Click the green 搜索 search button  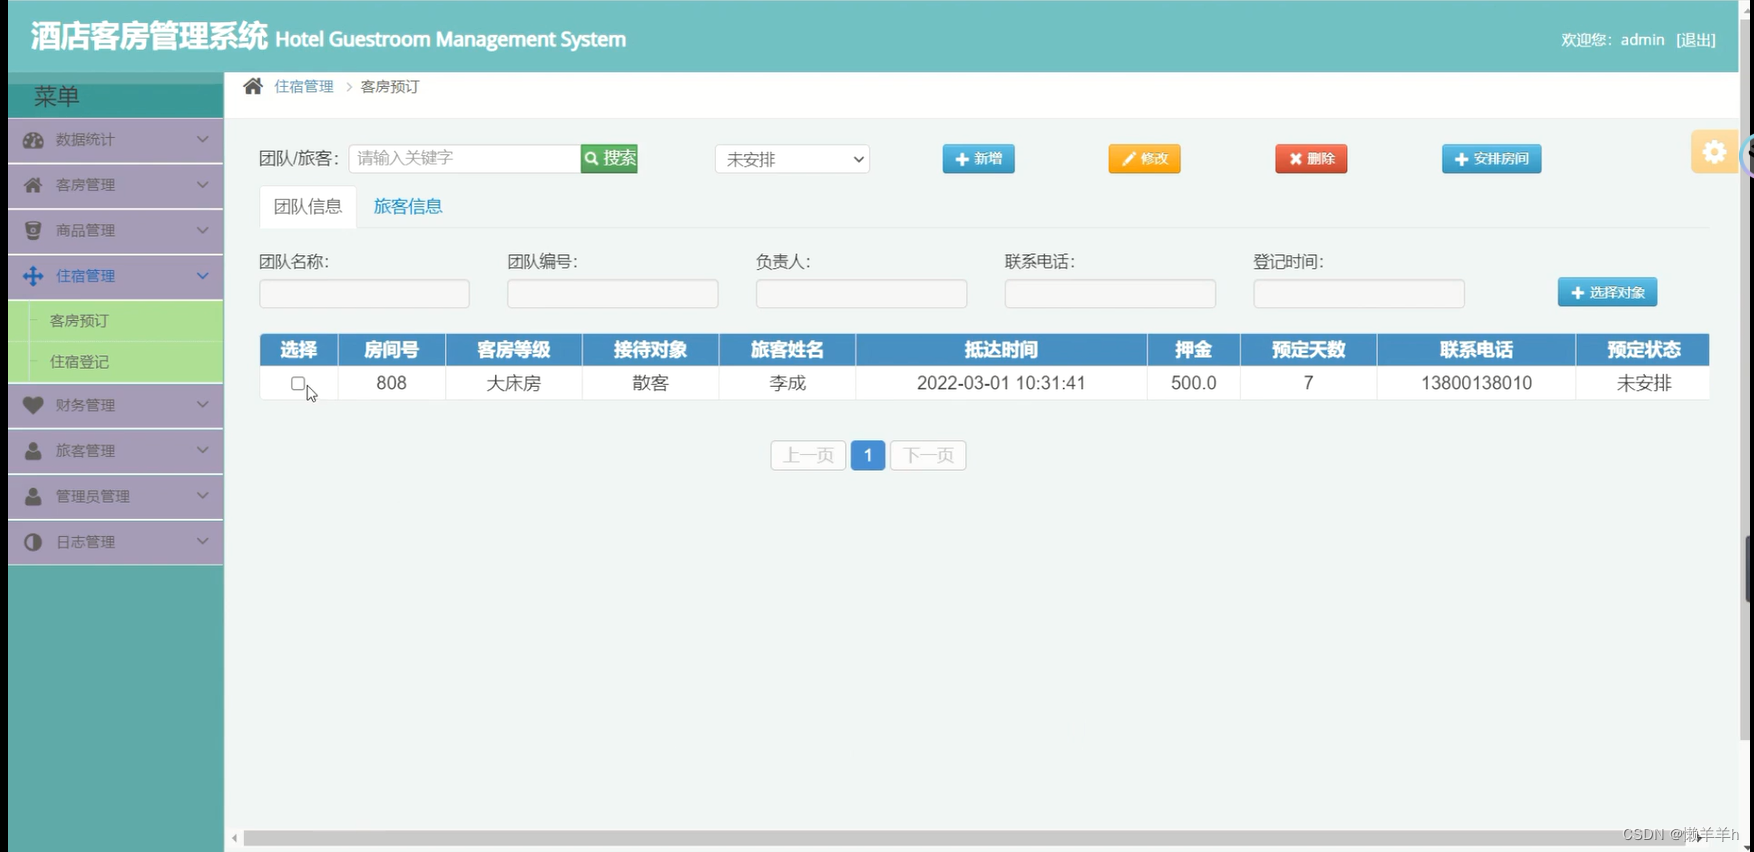tap(609, 158)
